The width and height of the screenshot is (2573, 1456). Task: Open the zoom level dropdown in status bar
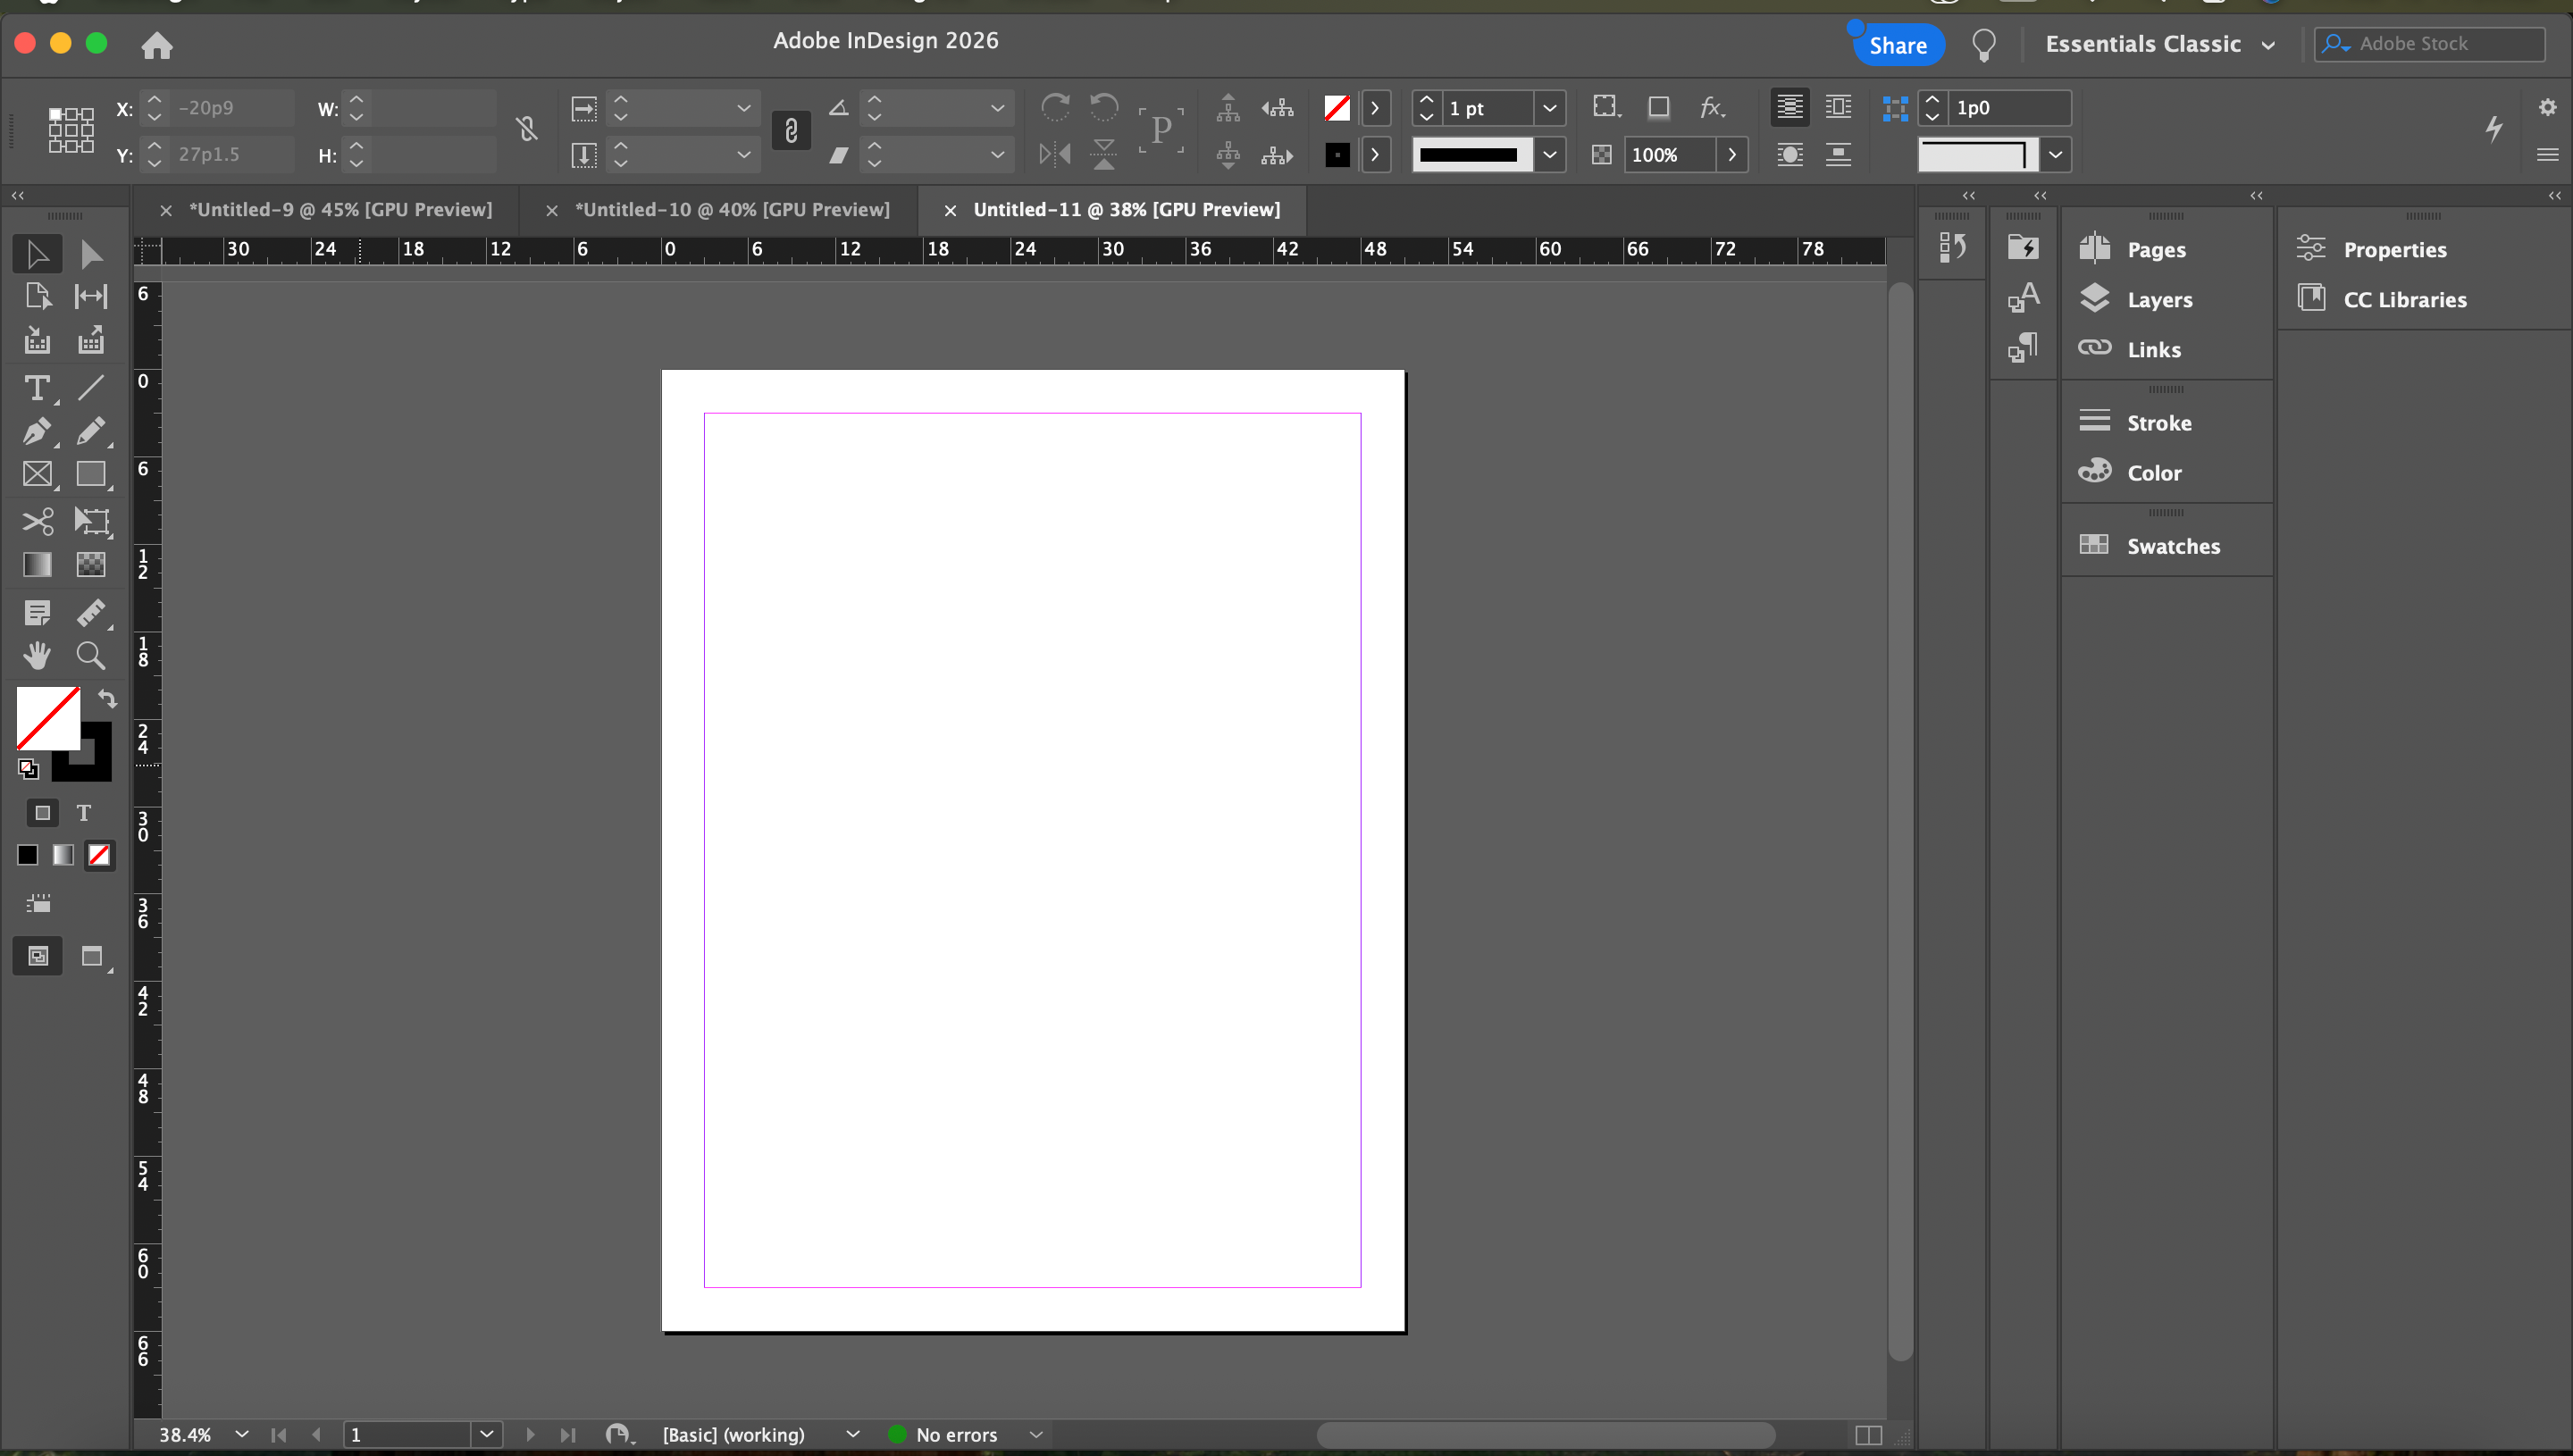(x=242, y=1434)
